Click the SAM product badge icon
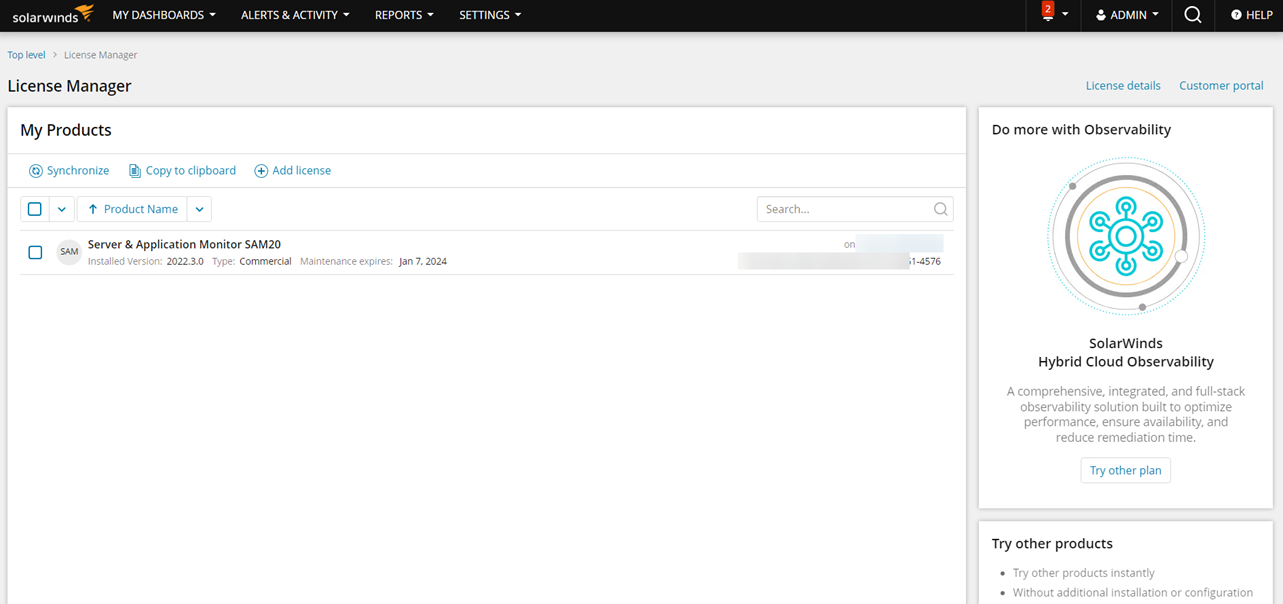The width and height of the screenshot is (1283, 604). click(x=69, y=252)
